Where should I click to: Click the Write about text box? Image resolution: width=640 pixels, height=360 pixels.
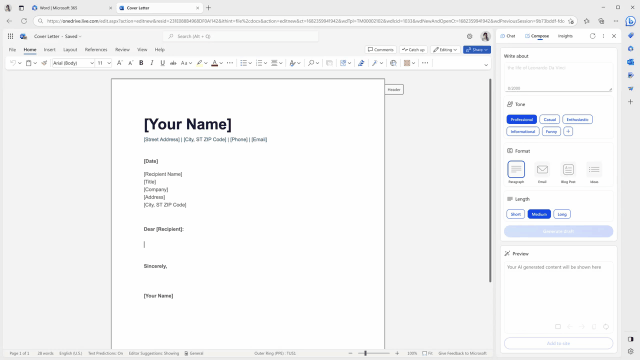[558, 77]
